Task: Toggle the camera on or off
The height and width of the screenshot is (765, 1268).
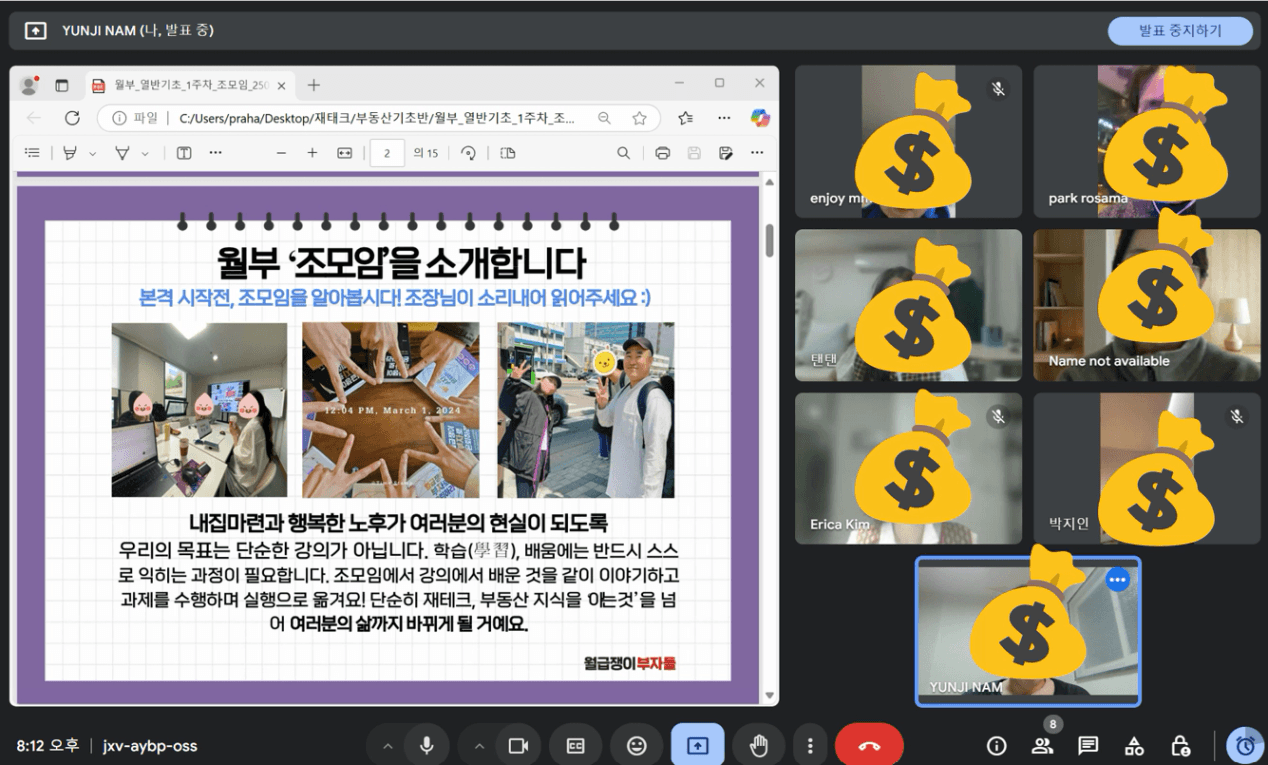Action: [518, 746]
